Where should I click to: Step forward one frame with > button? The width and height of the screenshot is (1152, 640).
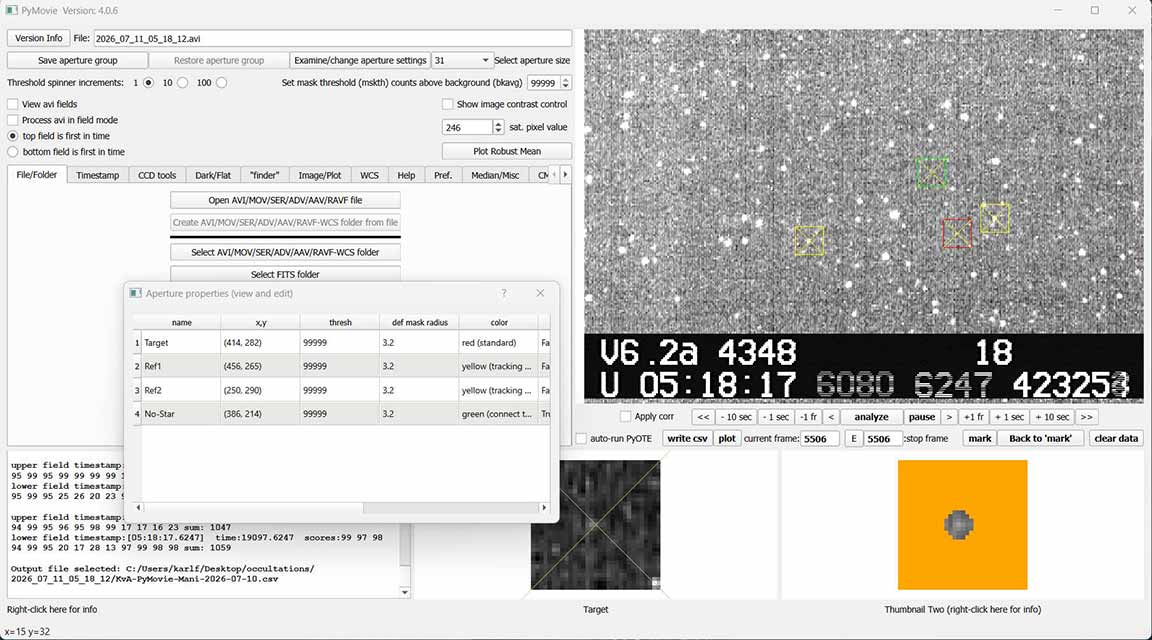(949, 417)
